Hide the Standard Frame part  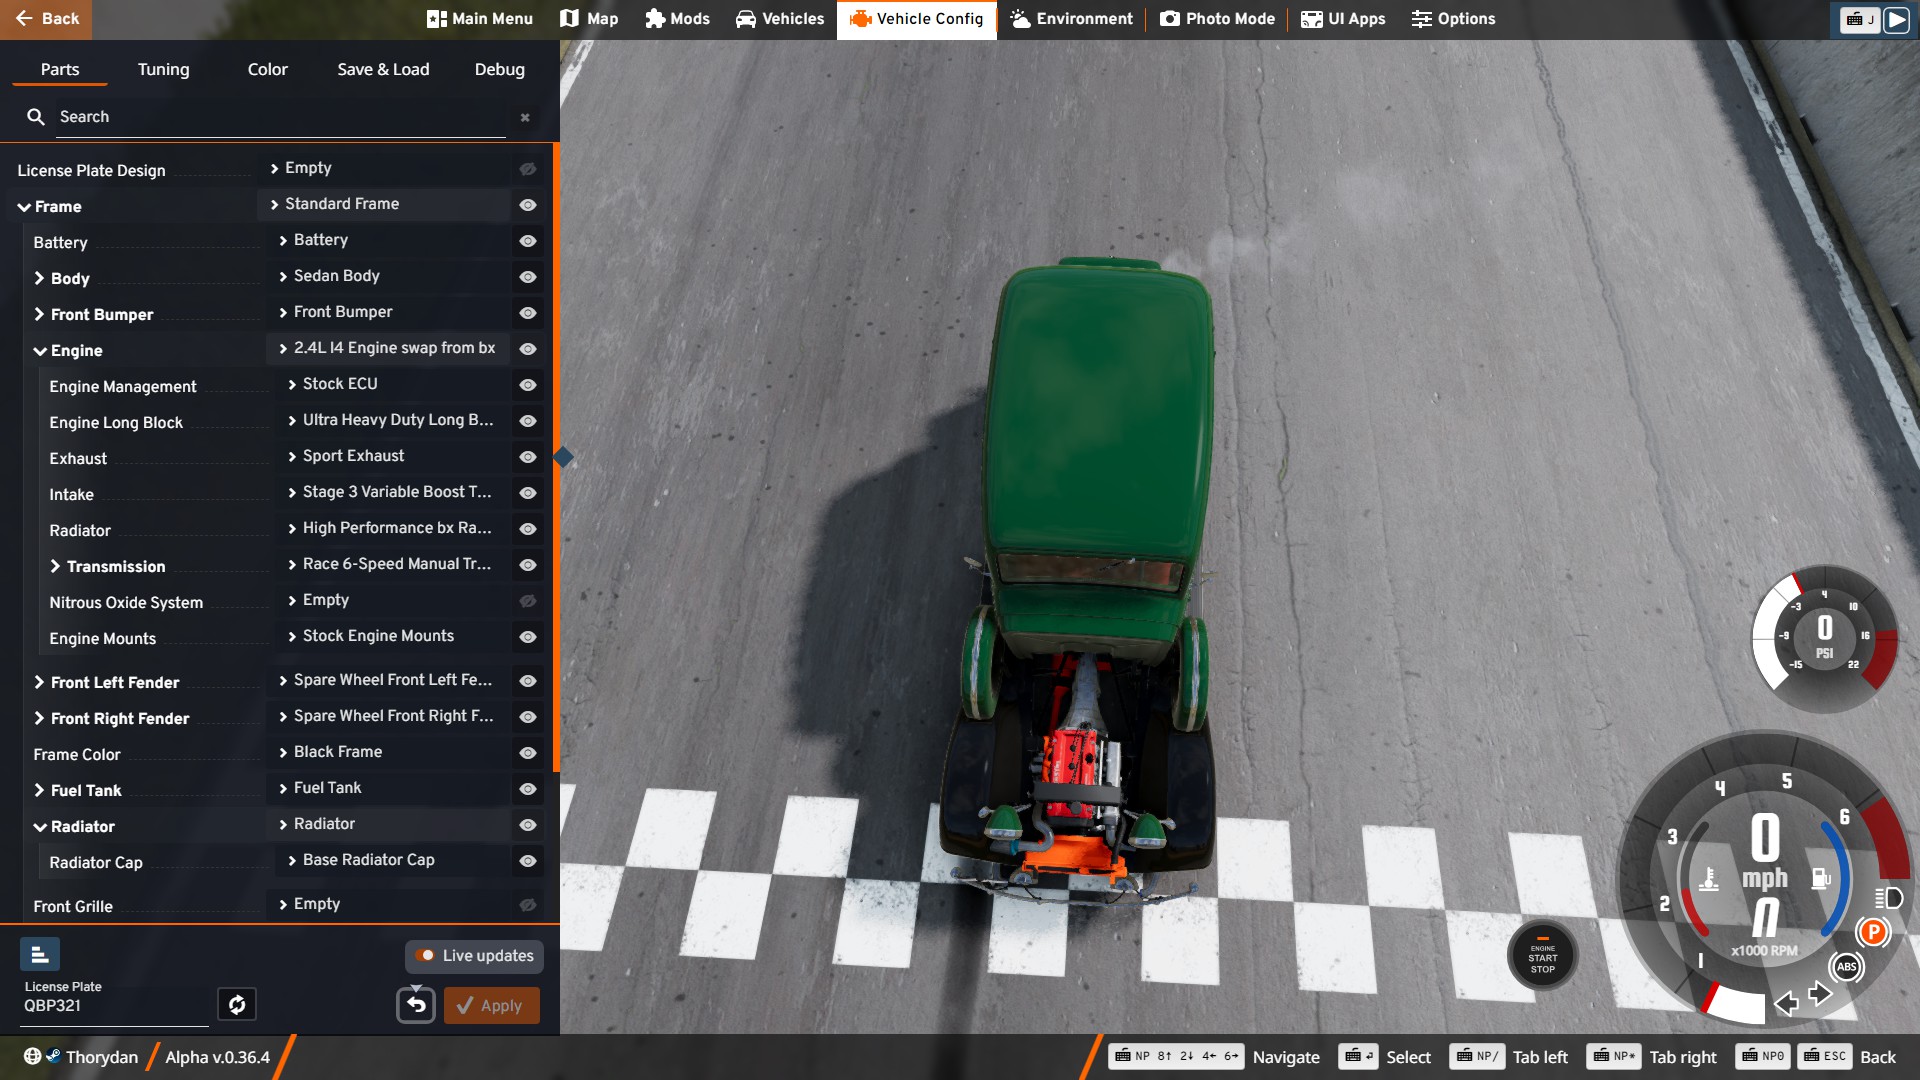(x=528, y=204)
